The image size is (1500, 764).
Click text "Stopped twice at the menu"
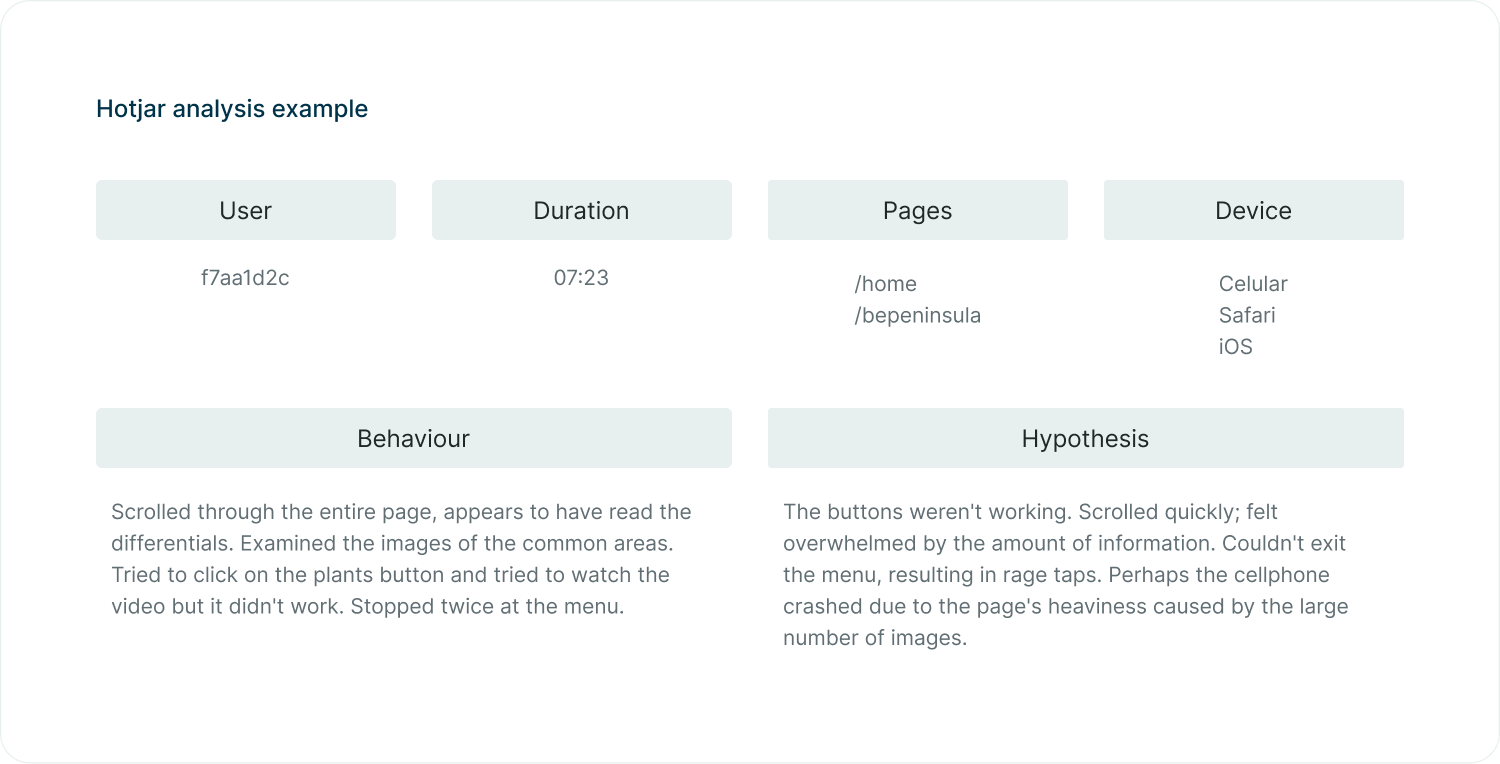pyautogui.click(x=487, y=607)
